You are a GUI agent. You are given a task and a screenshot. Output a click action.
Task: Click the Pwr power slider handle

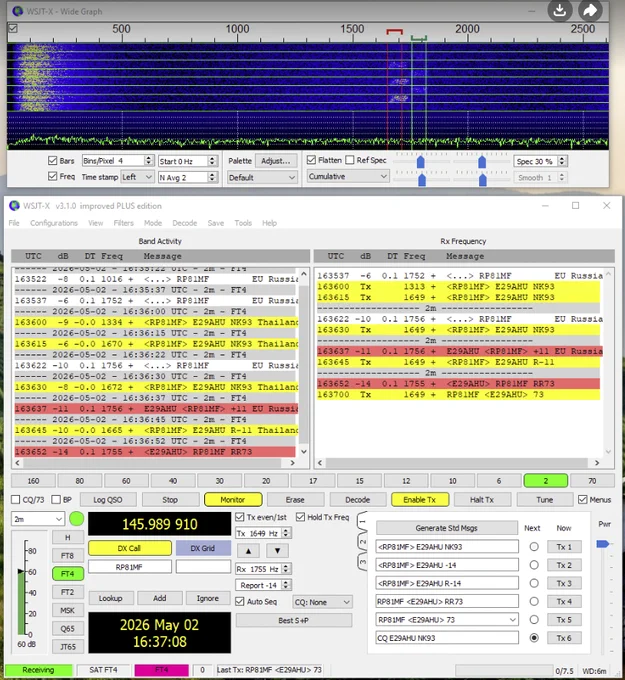tap(602, 543)
